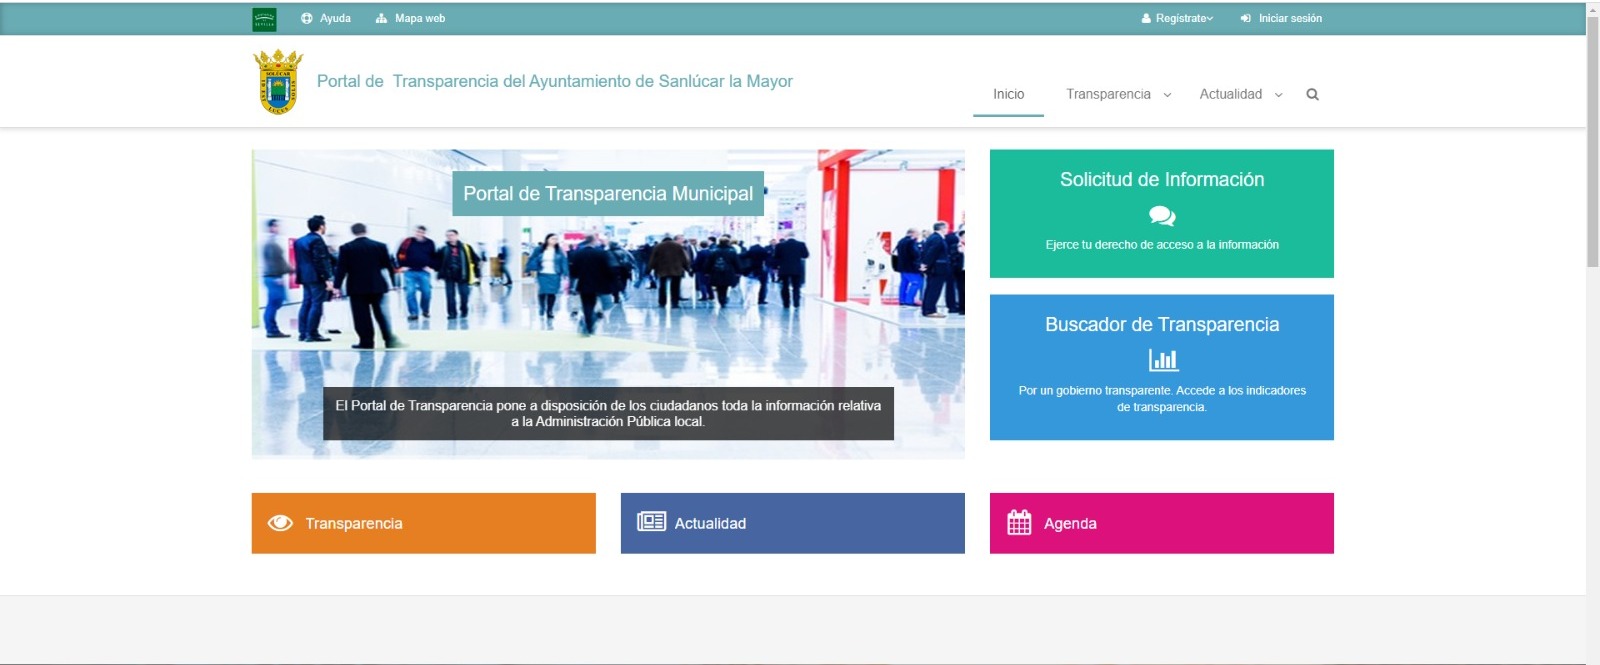
Task: Click the newspaper icon on the Actualidad tile
Action: [x=651, y=522]
